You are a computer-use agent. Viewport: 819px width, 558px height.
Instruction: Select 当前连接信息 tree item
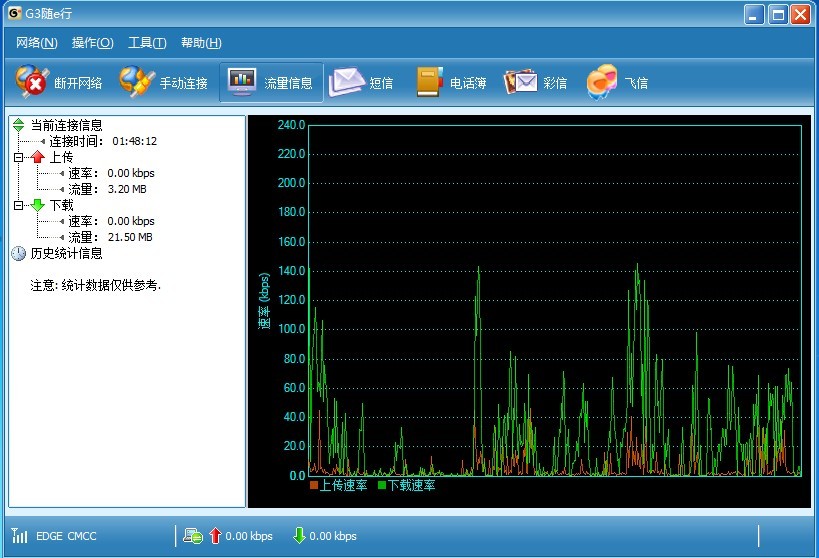[x=66, y=125]
